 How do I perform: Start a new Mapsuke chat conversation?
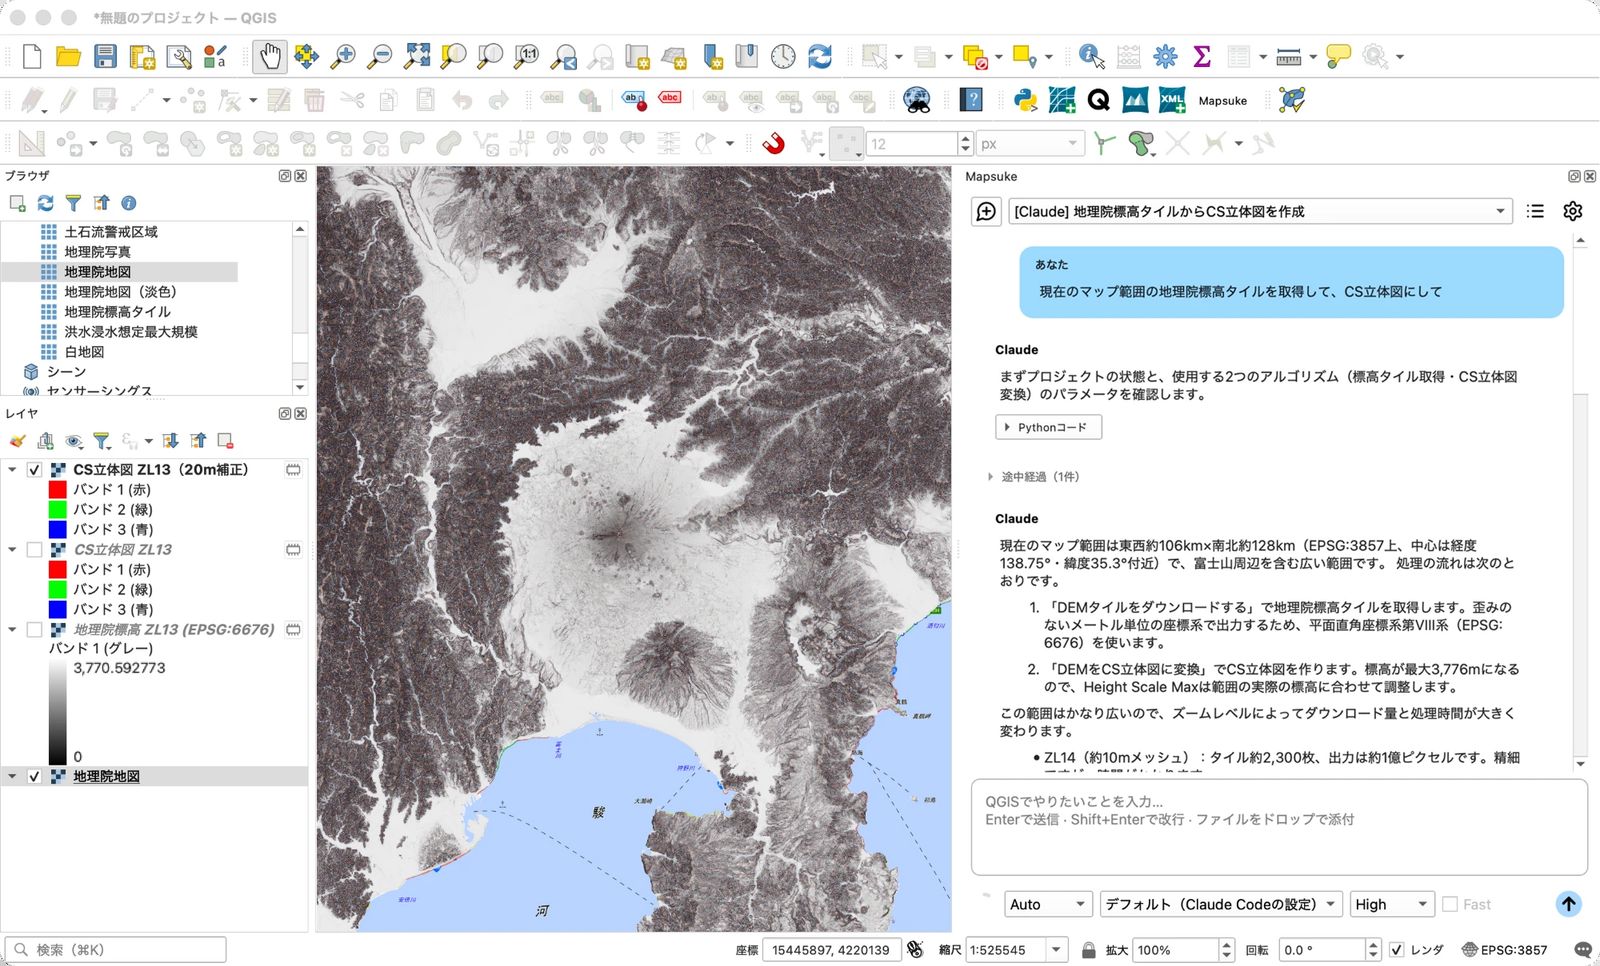tap(986, 211)
